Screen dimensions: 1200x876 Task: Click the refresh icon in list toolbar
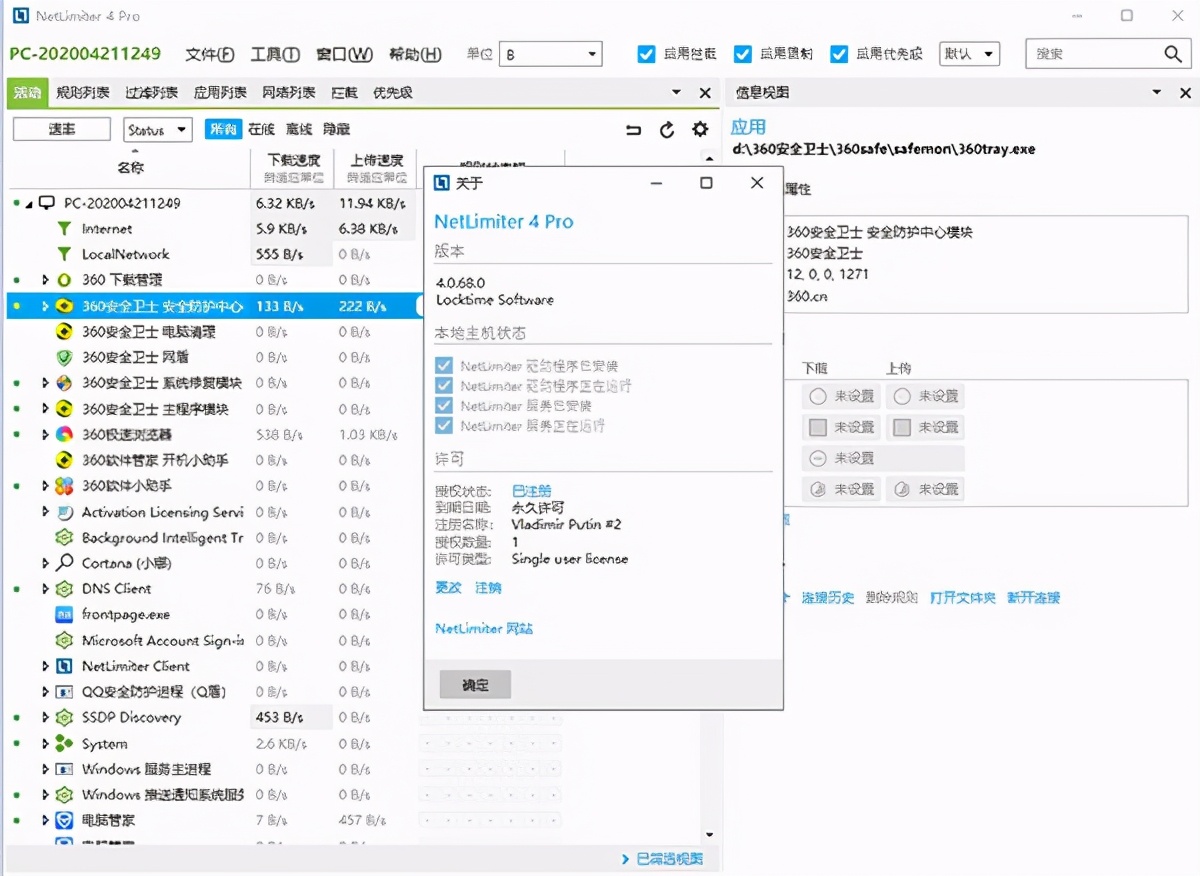pos(667,130)
